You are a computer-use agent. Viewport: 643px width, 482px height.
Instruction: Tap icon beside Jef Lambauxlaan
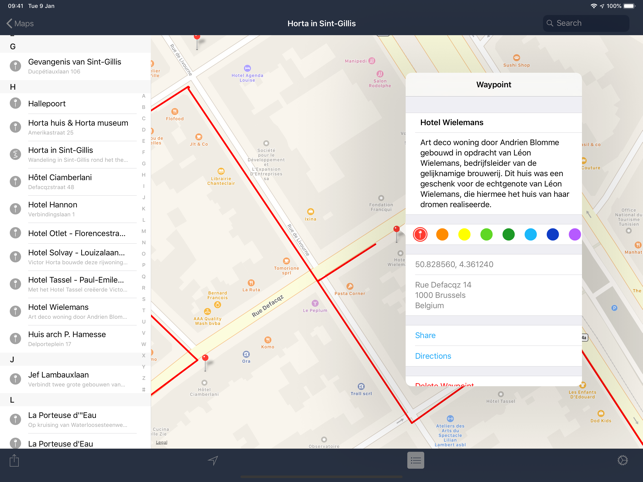click(x=15, y=378)
